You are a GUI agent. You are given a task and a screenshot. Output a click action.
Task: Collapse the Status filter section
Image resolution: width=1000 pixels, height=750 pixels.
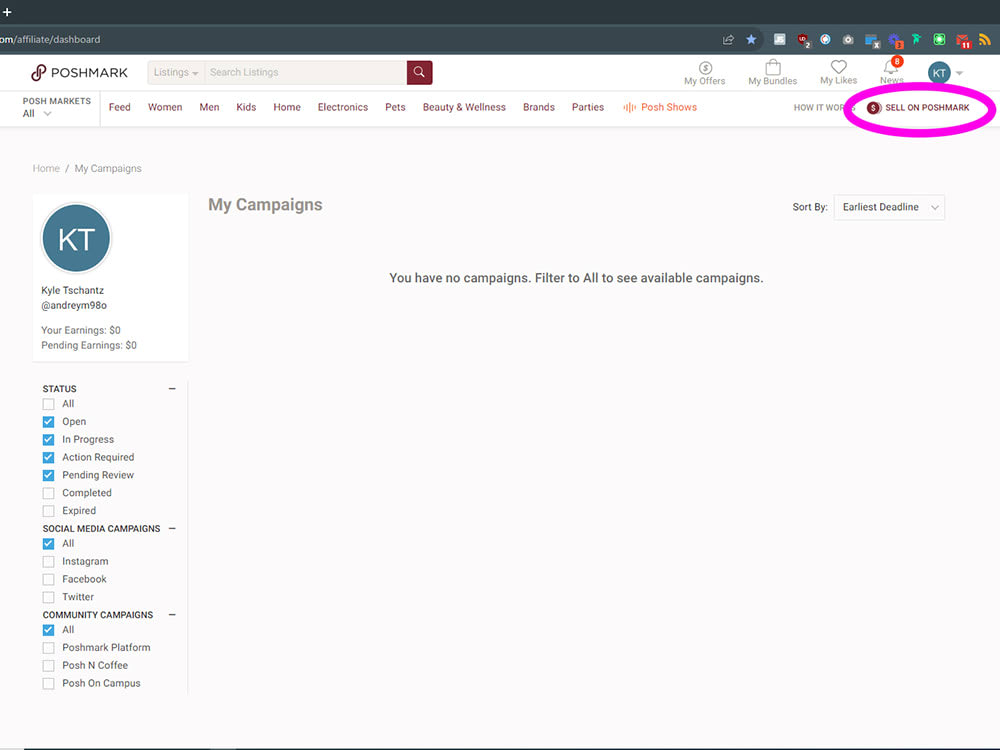point(172,388)
